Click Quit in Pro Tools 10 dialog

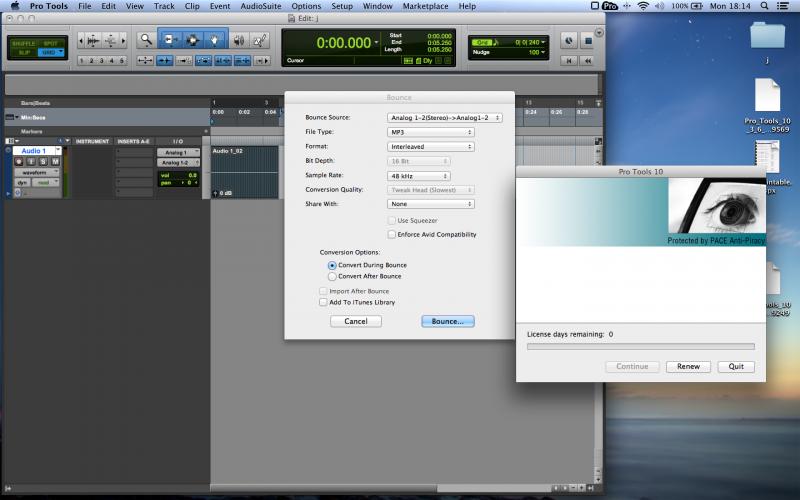pos(736,366)
